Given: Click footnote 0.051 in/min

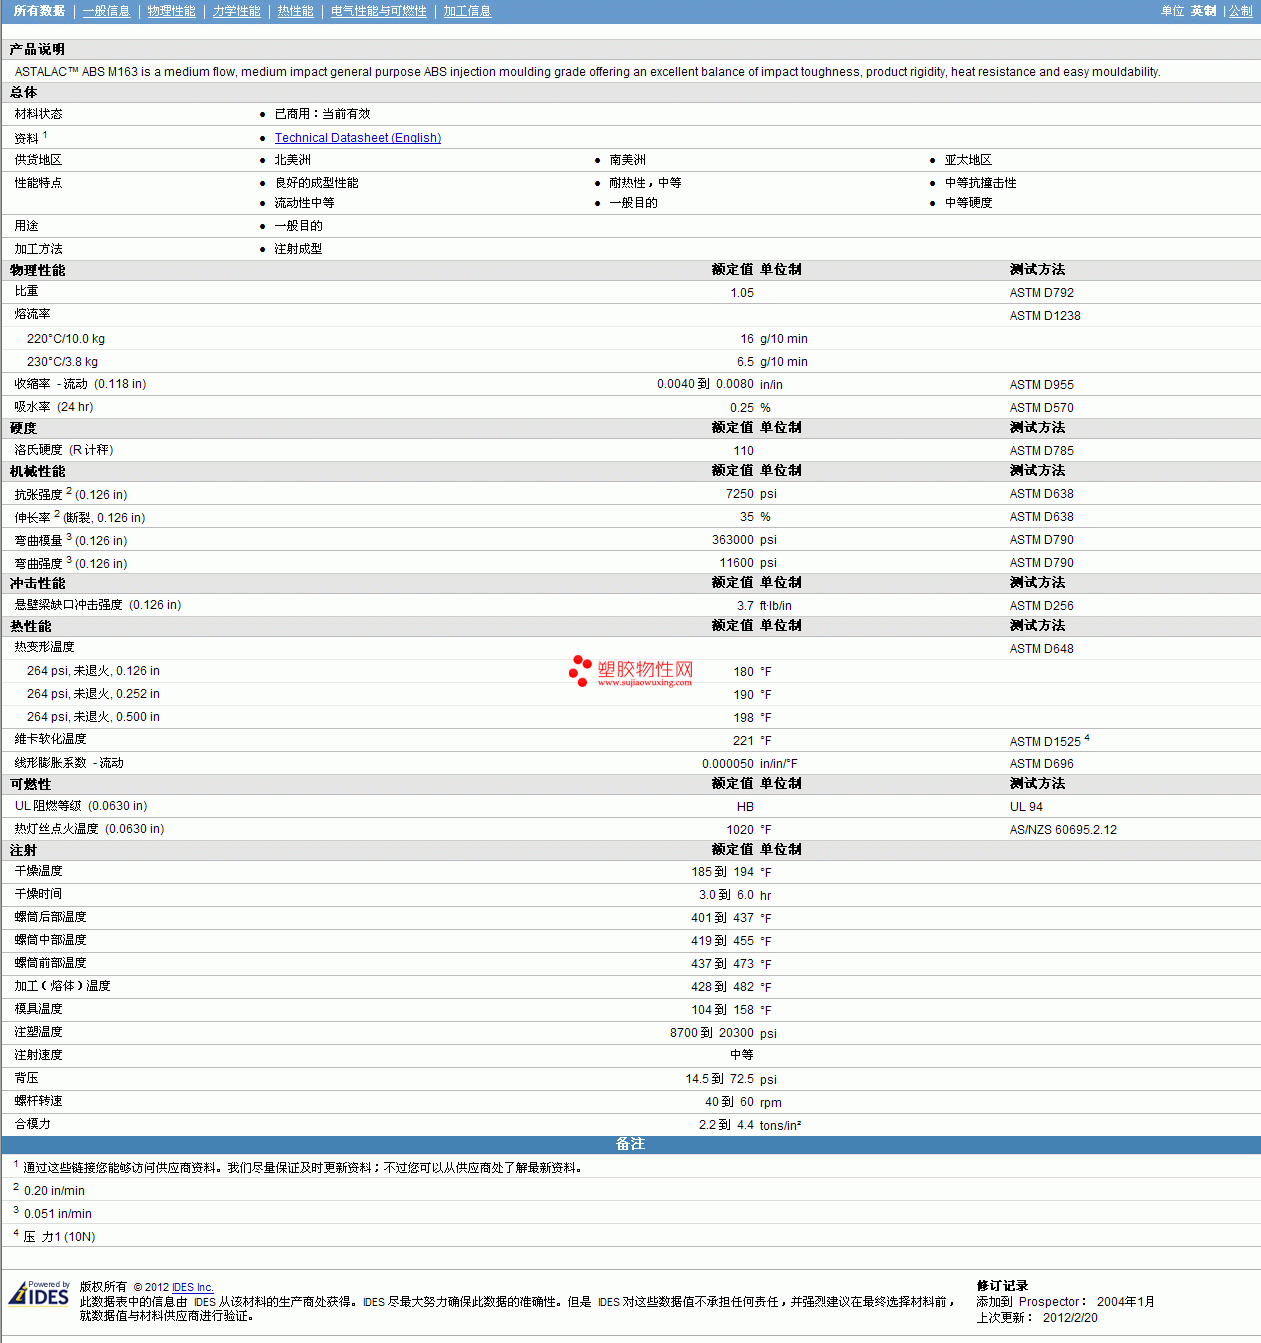Looking at the screenshot, I should coord(58,1214).
